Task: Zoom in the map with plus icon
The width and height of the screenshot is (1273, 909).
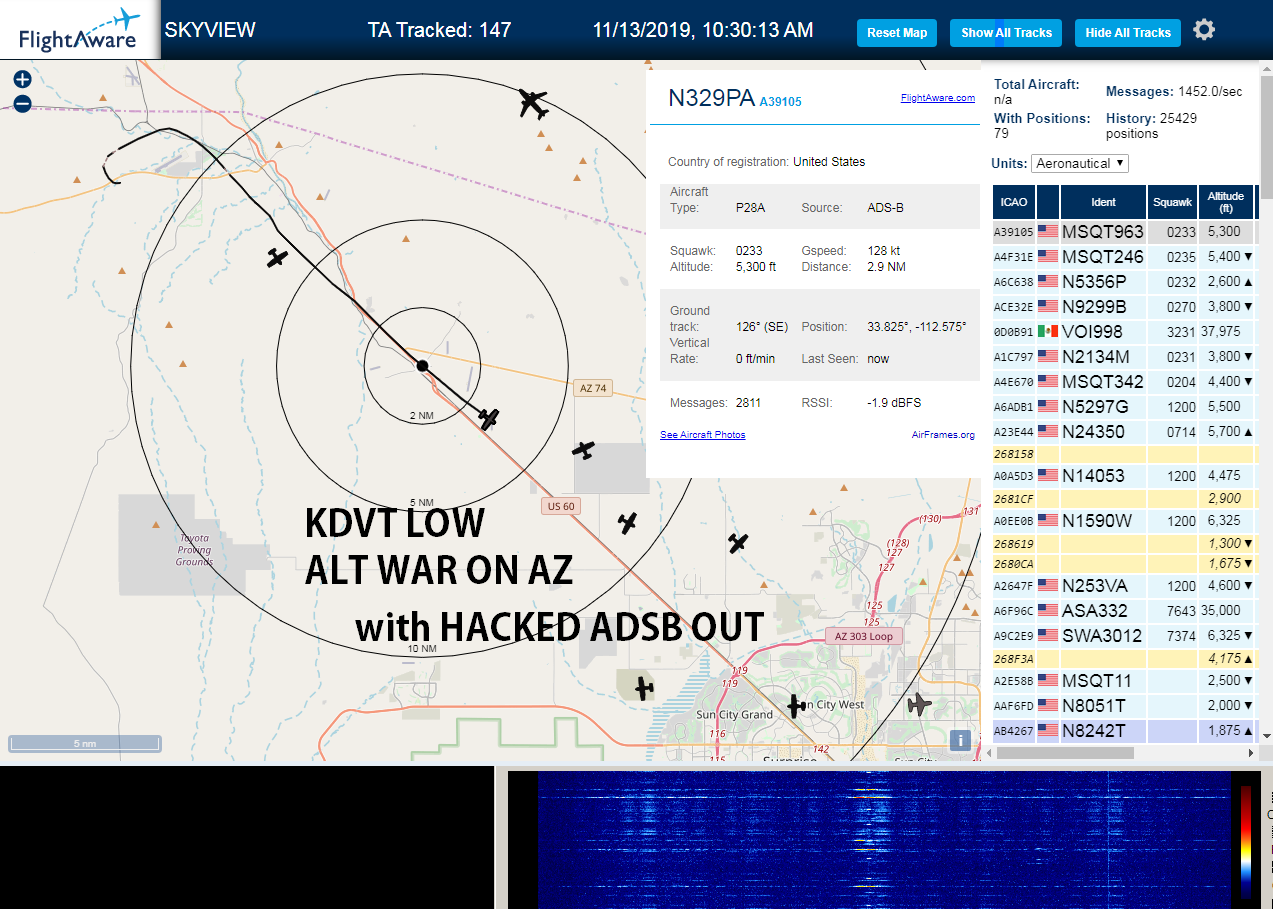Action: click(x=22, y=79)
